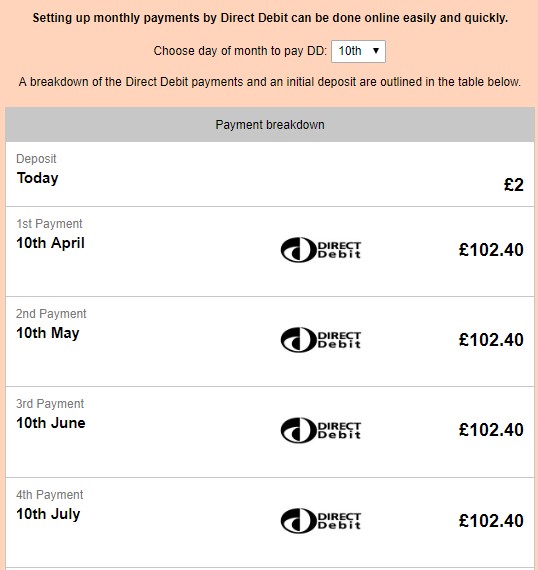Click Direct Debit logo for 10th July
This screenshot has width=538, height=570.
click(321, 521)
